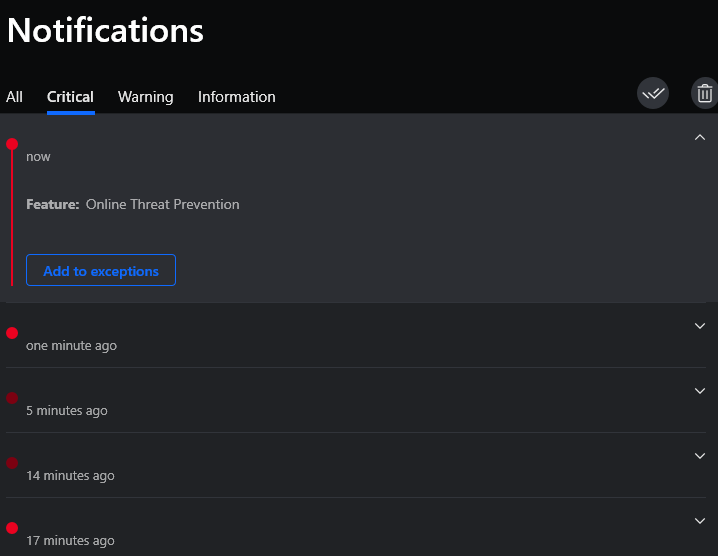Mark all notifications as read
This screenshot has width=718, height=556.
pos(653,93)
